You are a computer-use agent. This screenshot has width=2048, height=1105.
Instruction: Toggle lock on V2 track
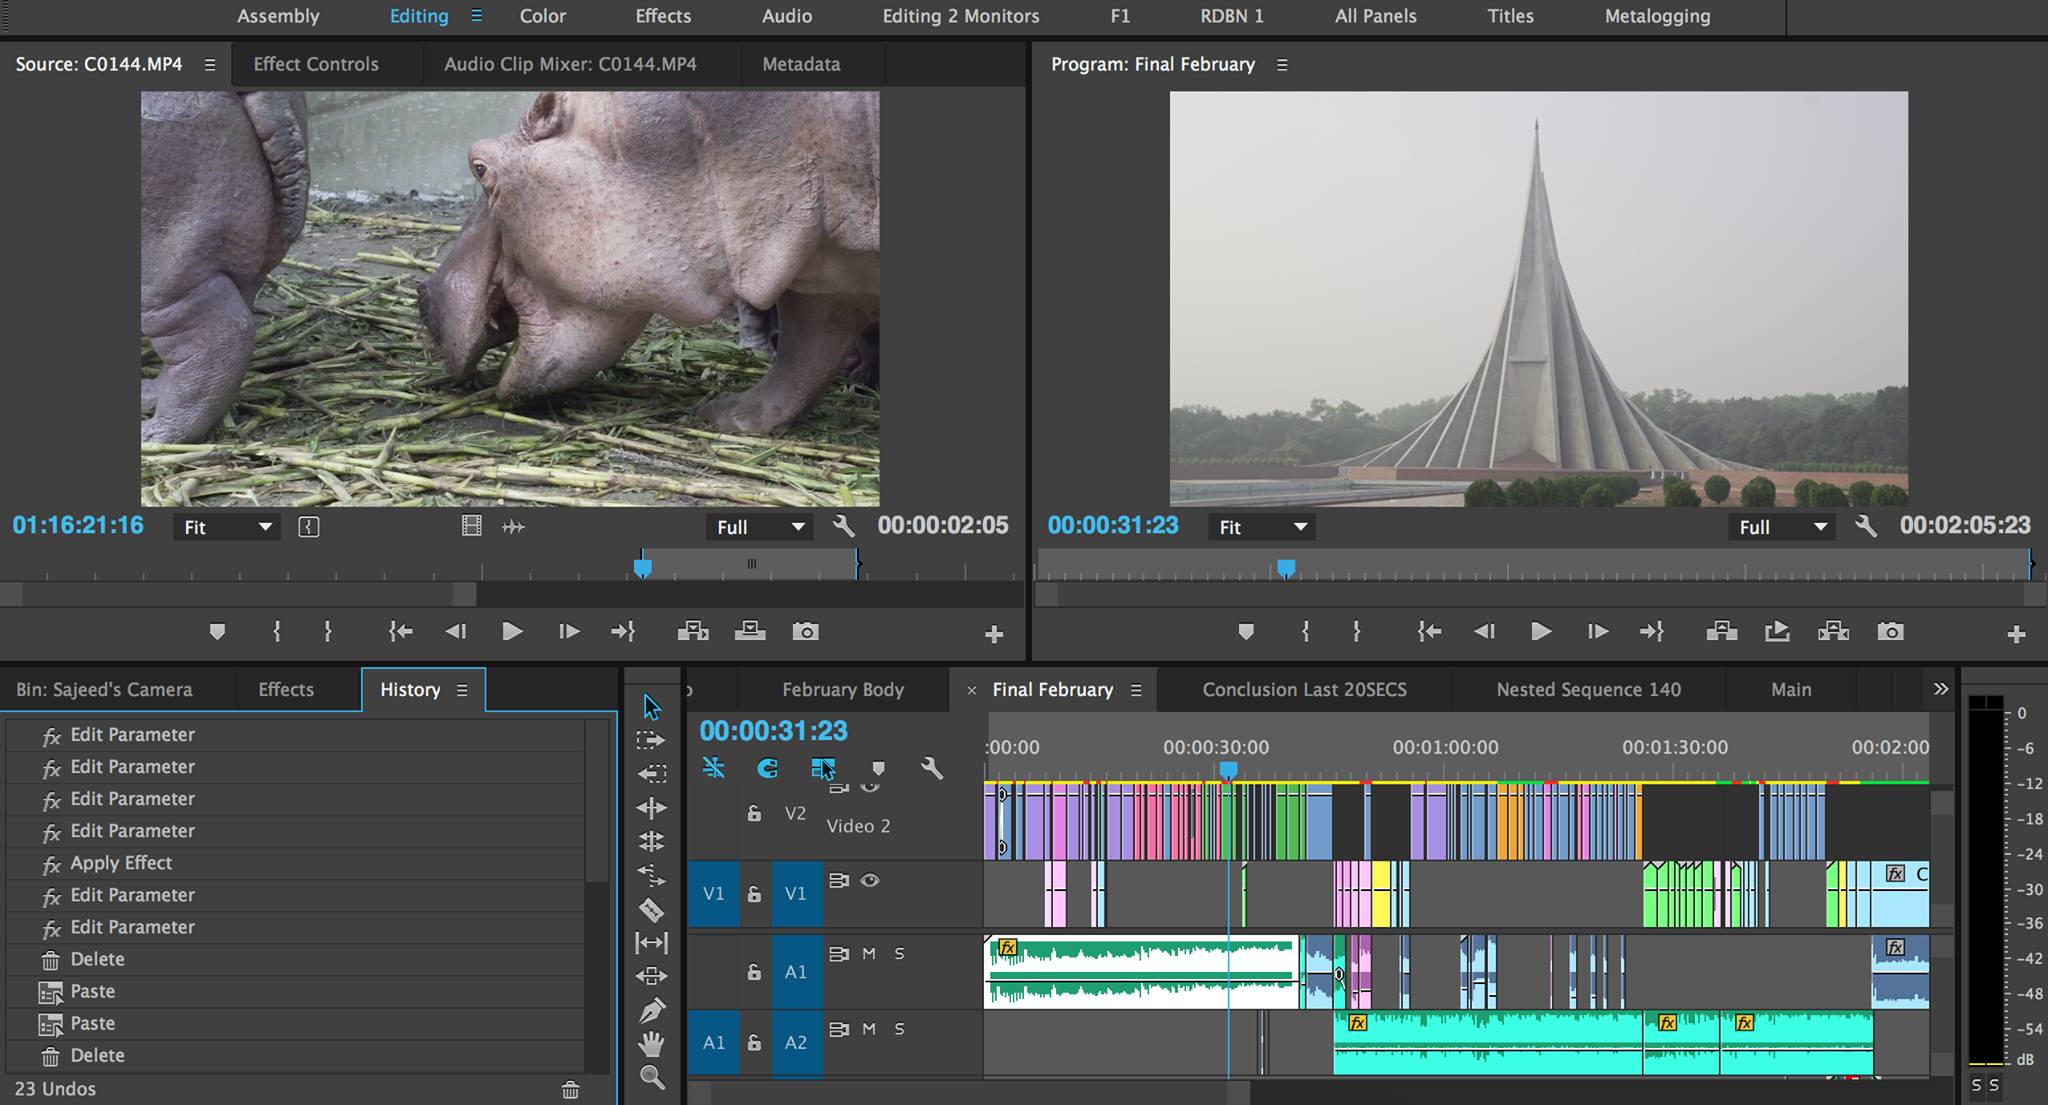(x=754, y=813)
